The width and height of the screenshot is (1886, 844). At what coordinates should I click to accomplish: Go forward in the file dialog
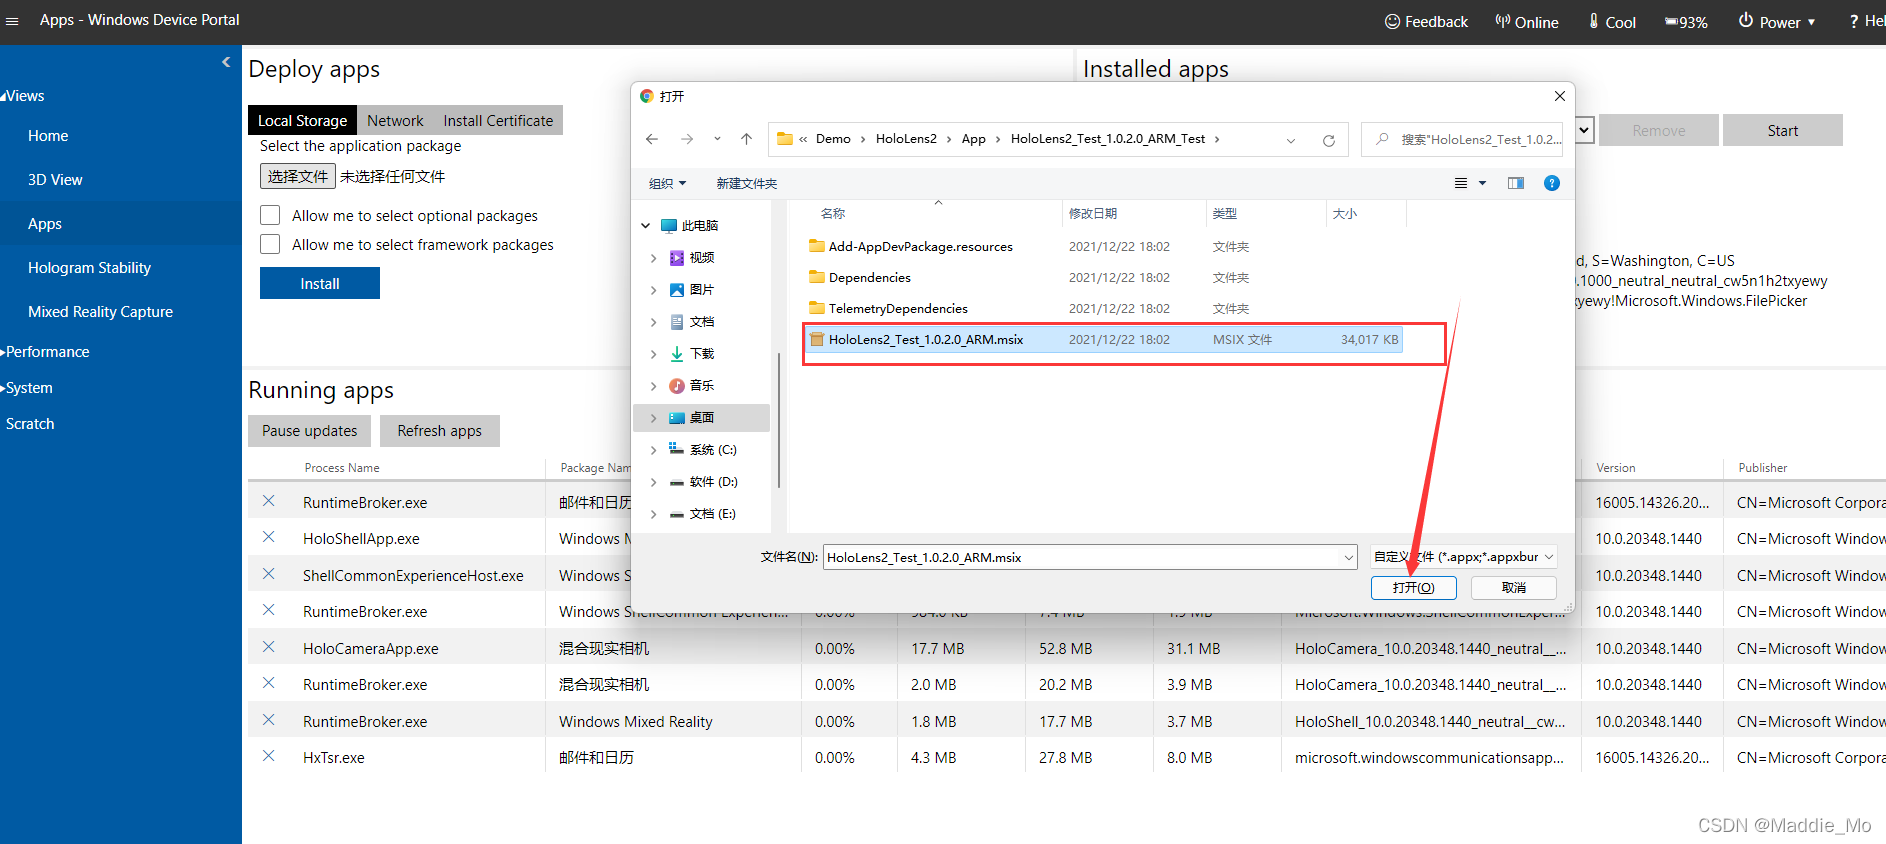(687, 139)
